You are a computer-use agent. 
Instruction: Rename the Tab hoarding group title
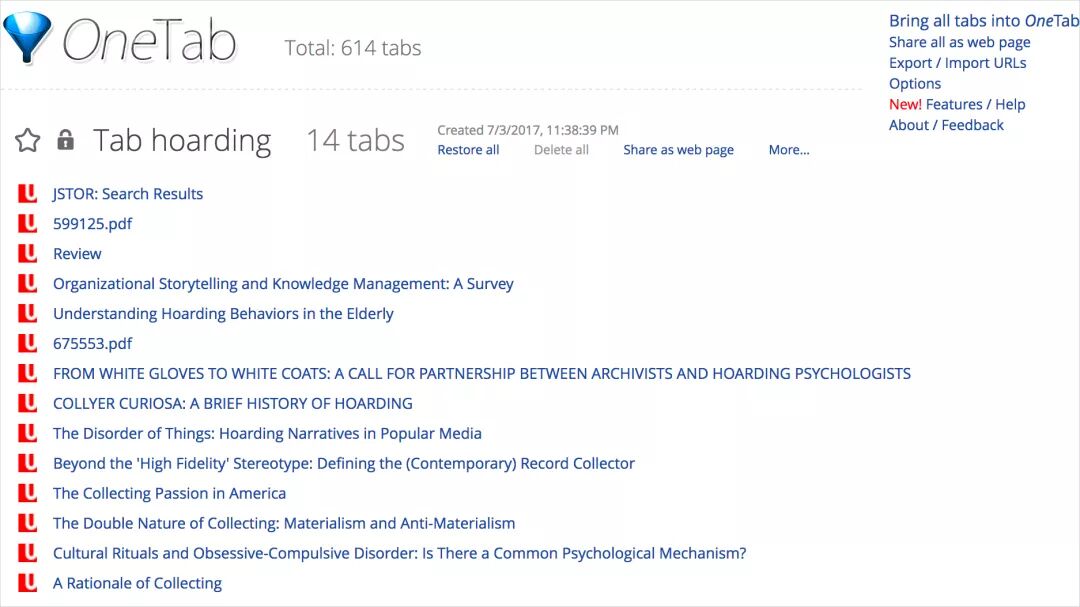182,141
